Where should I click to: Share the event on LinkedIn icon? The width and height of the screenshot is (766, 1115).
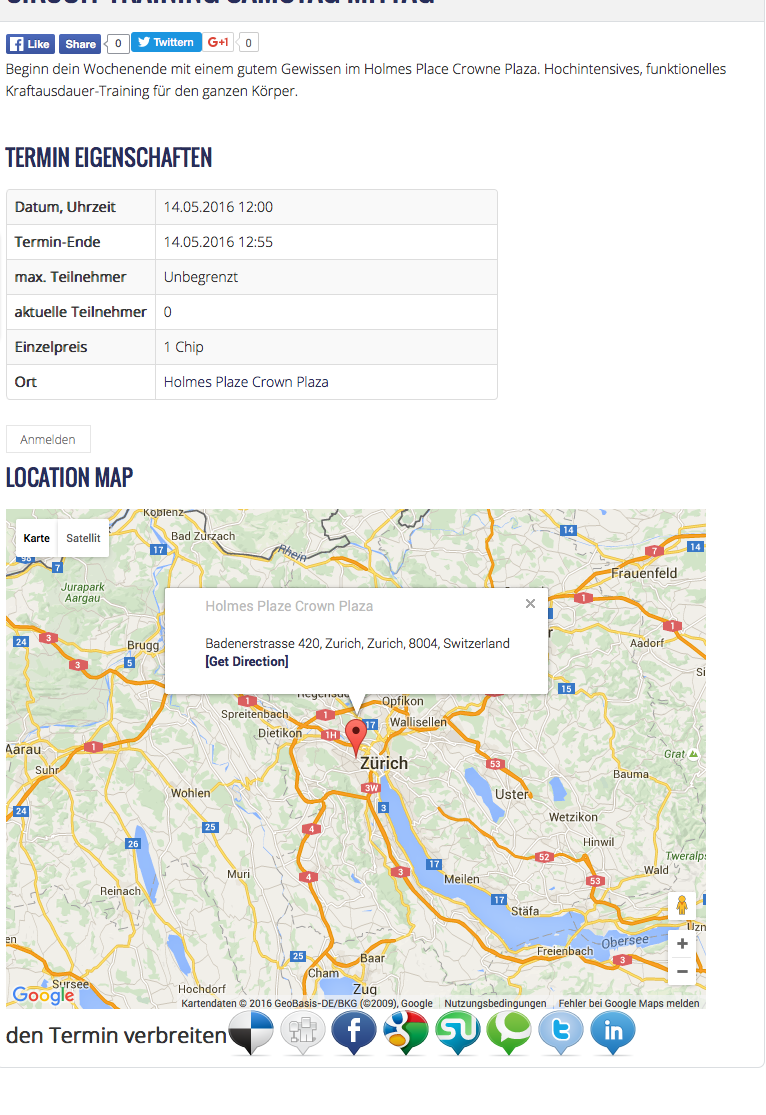[x=612, y=1032]
